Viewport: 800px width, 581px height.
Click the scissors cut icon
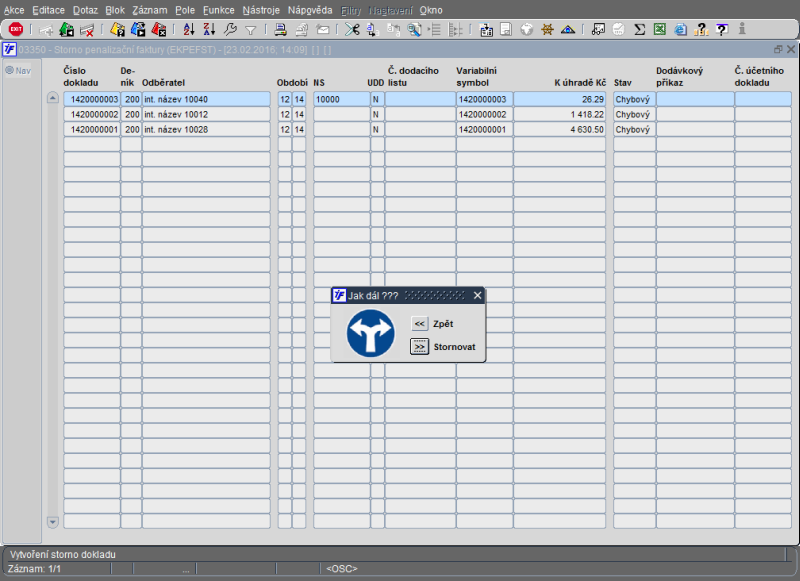352,29
